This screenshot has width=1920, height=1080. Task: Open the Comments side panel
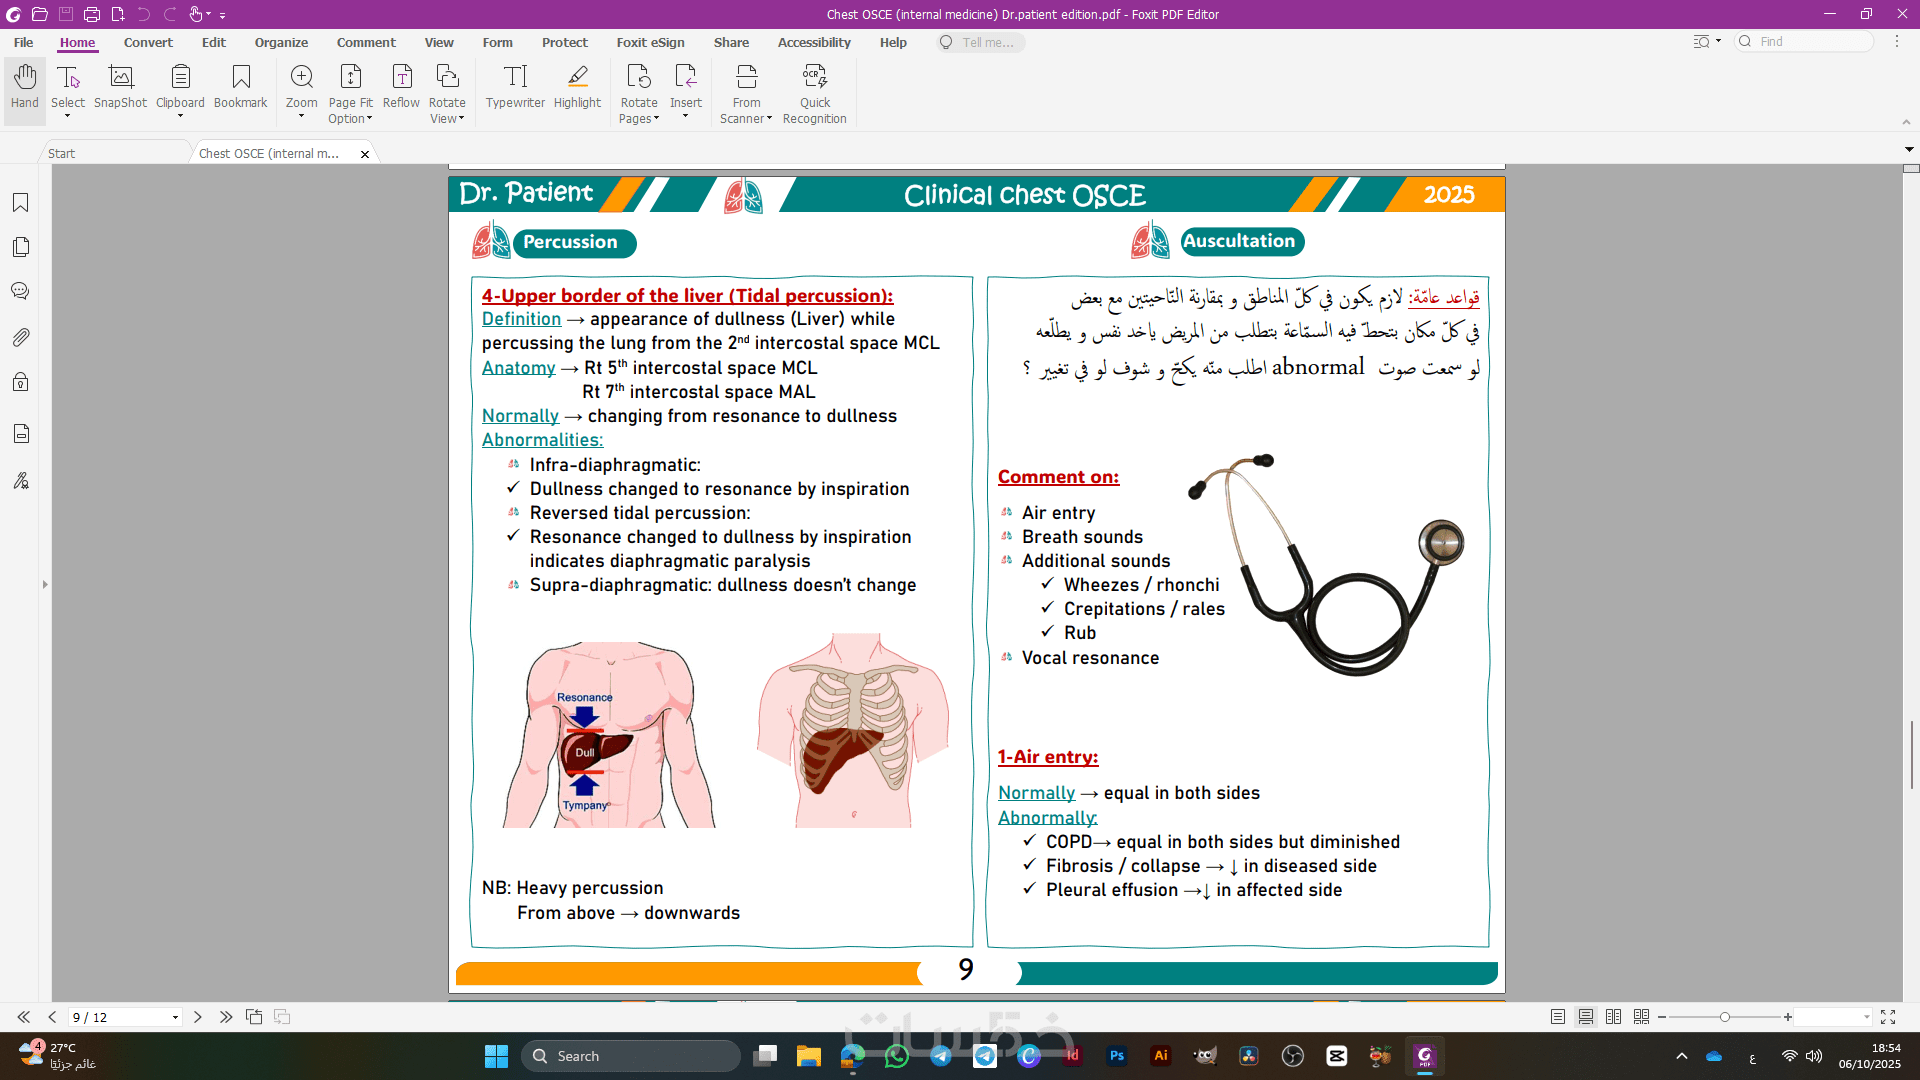pos(20,291)
